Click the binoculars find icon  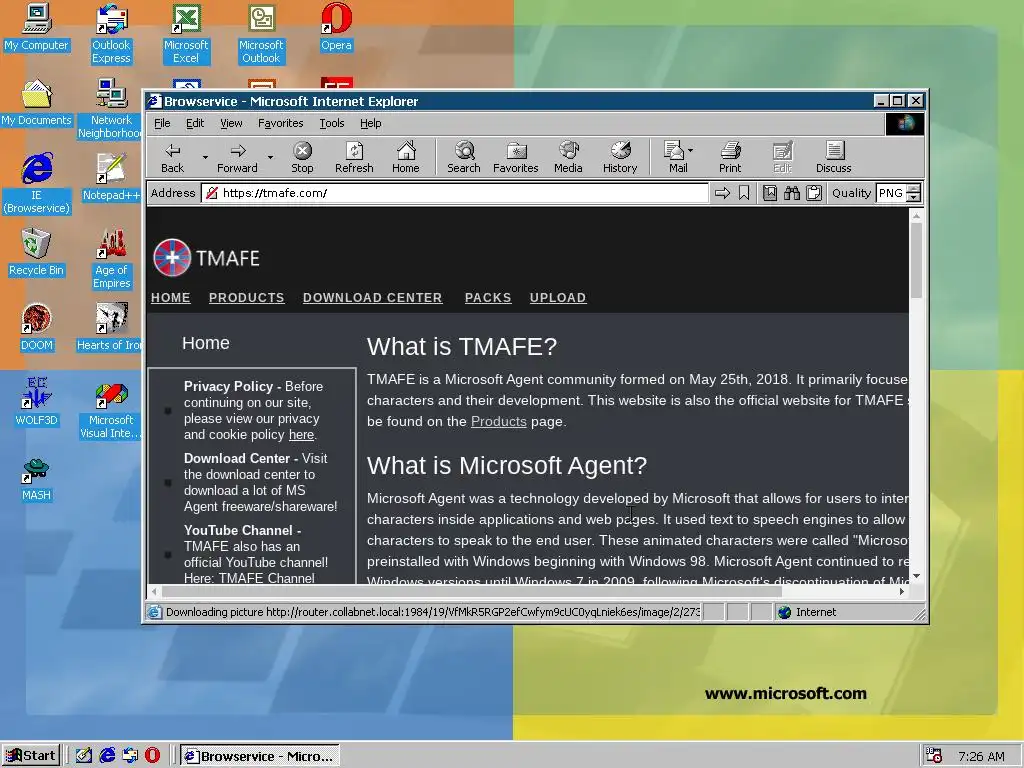792,193
